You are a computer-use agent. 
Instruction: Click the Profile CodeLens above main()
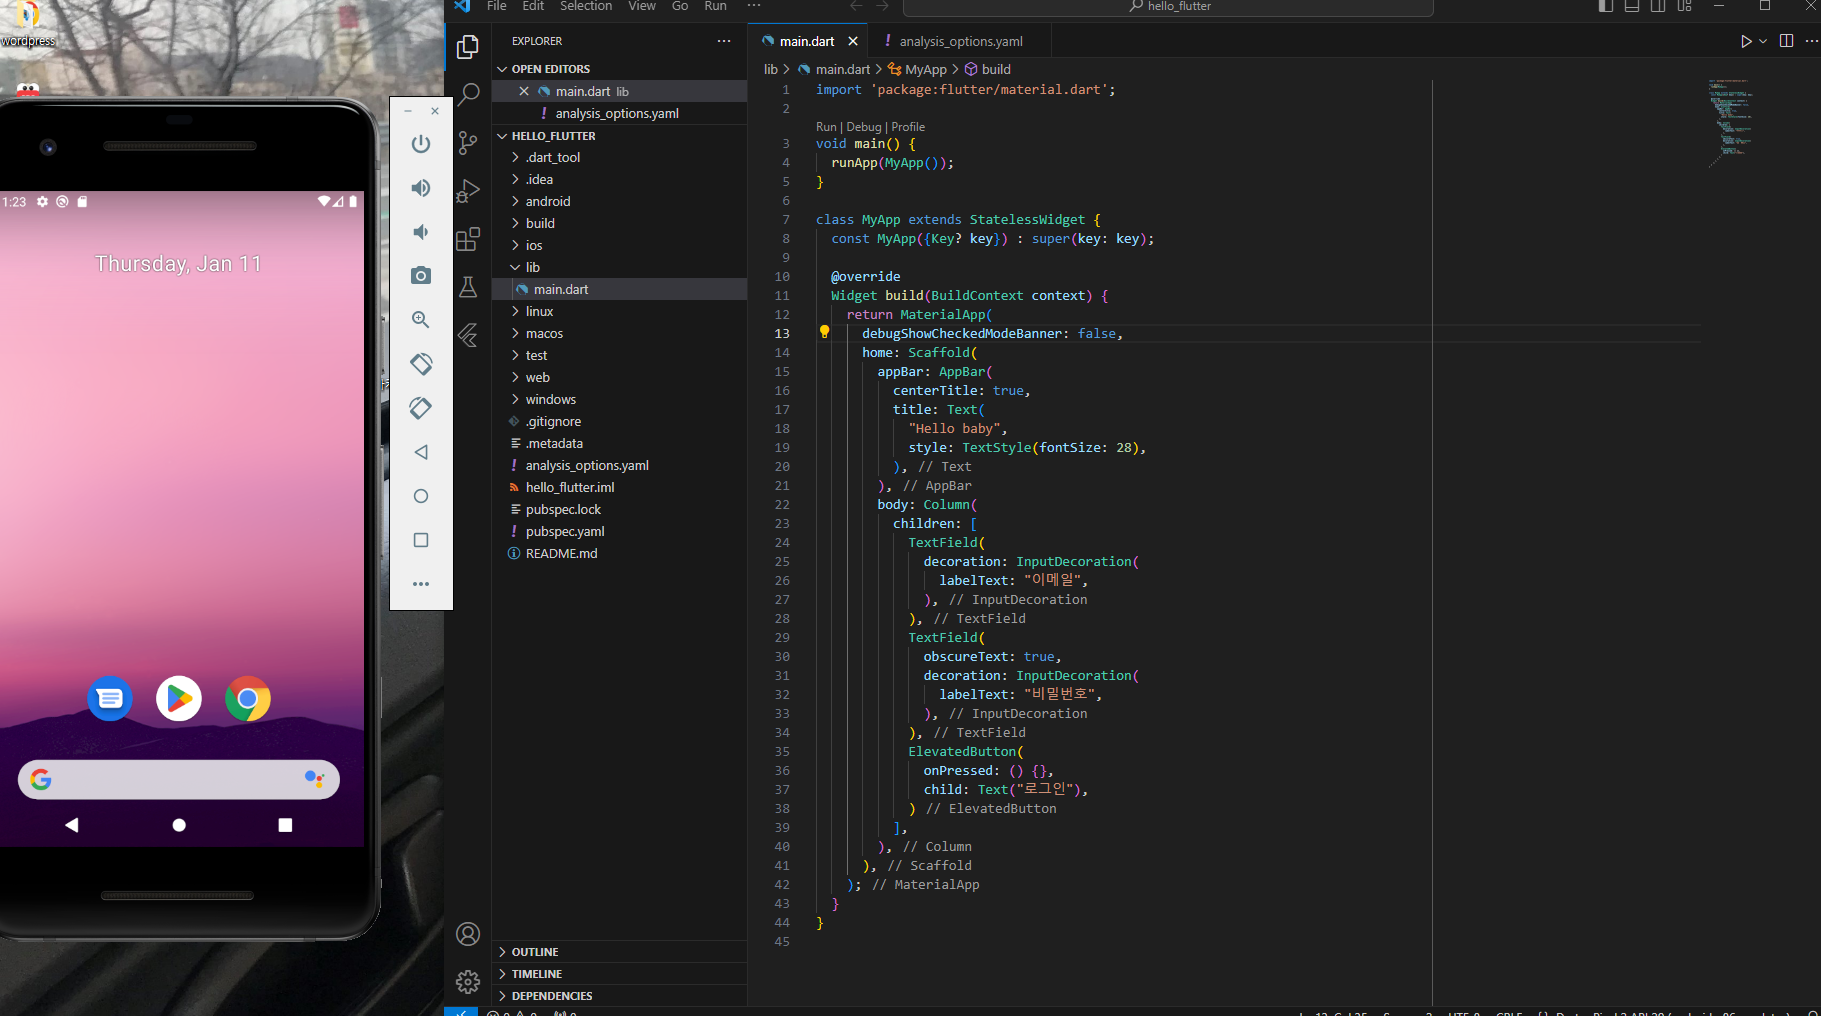pyautogui.click(x=908, y=127)
